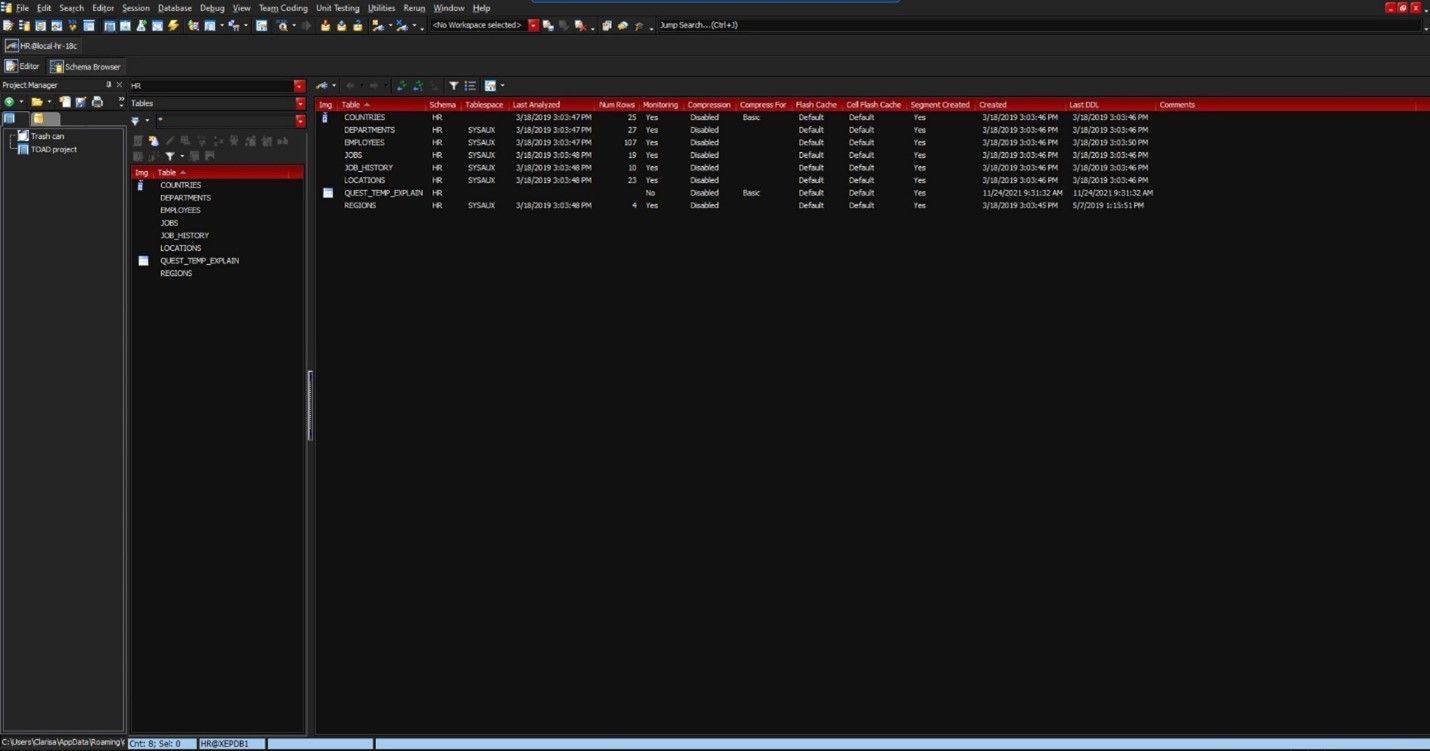The image size is (1430, 751).
Task: Click the lightning bolt icon in main toolbar
Action: pos(173,25)
